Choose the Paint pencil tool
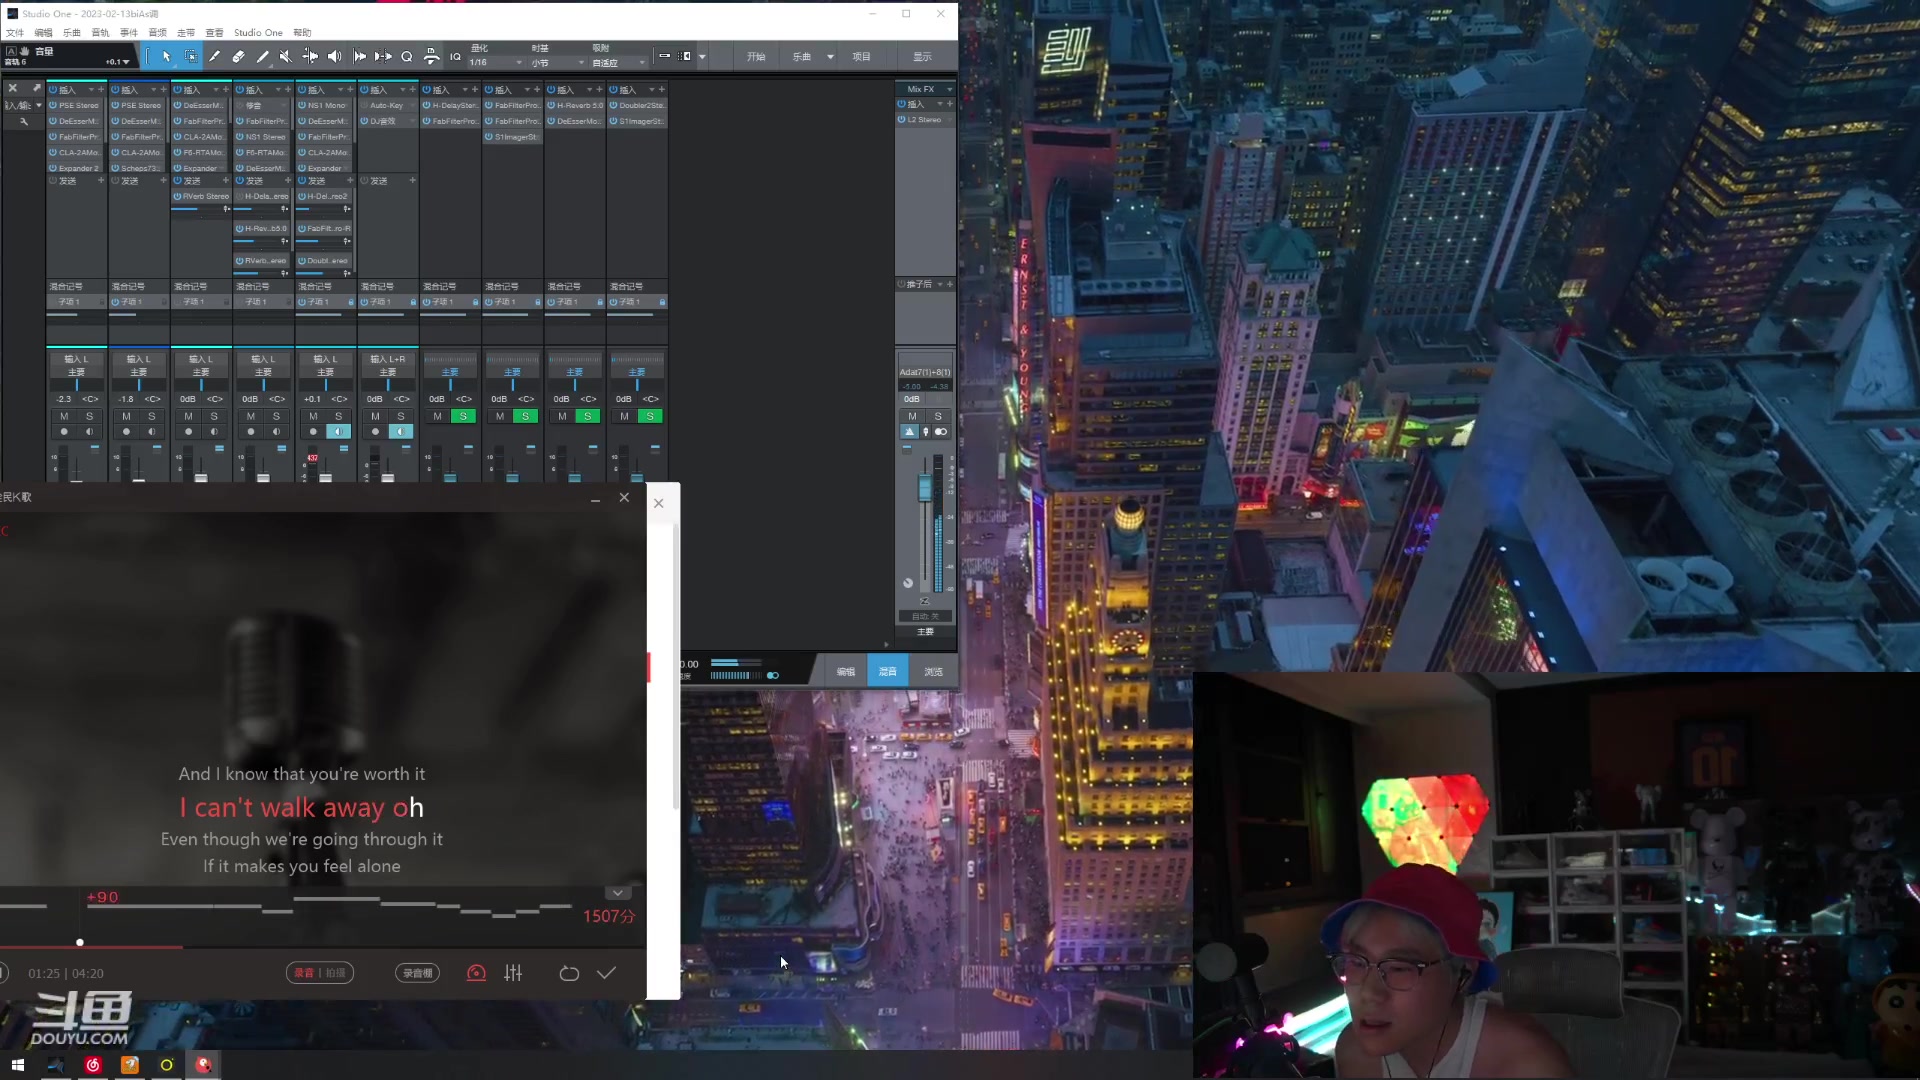Image resolution: width=1920 pixels, height=1080 pixels. (262, 57)
